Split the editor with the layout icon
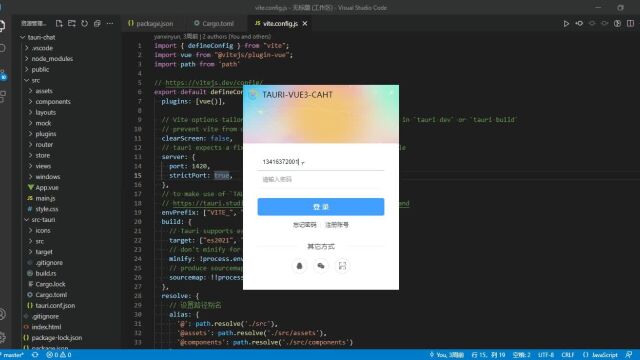640x360 pixels. [631, 24]
